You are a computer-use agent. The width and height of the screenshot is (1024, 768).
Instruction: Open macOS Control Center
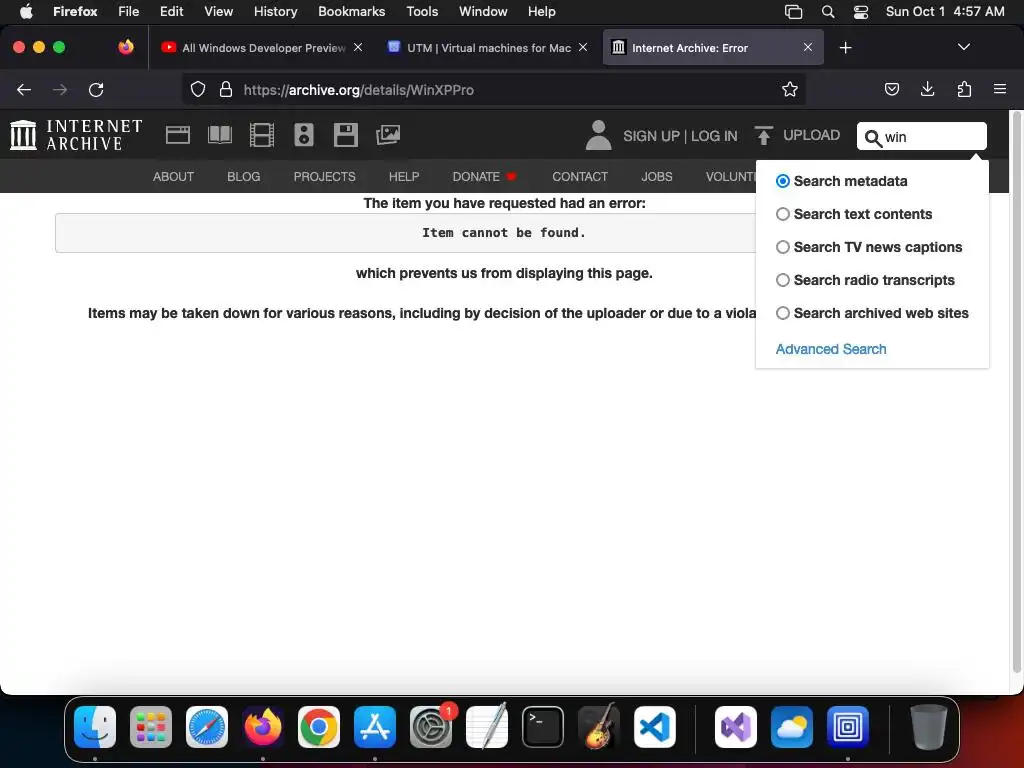coord(861,12)
